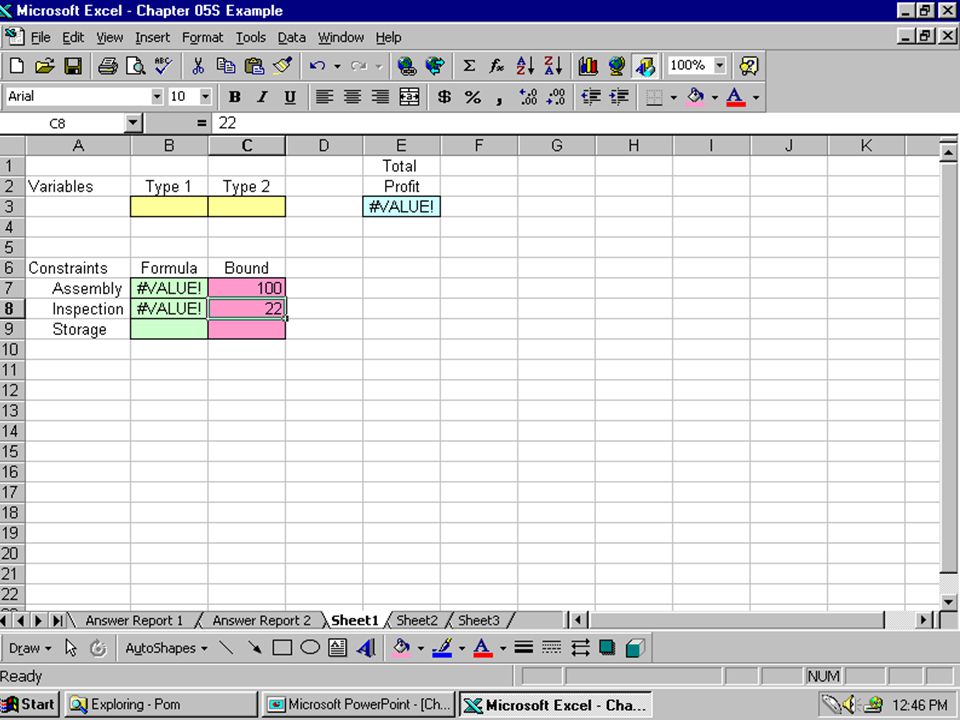Viewport: 960px width, 720px height.
Task: Toggle Italic formatting
Action: (262, 97)
